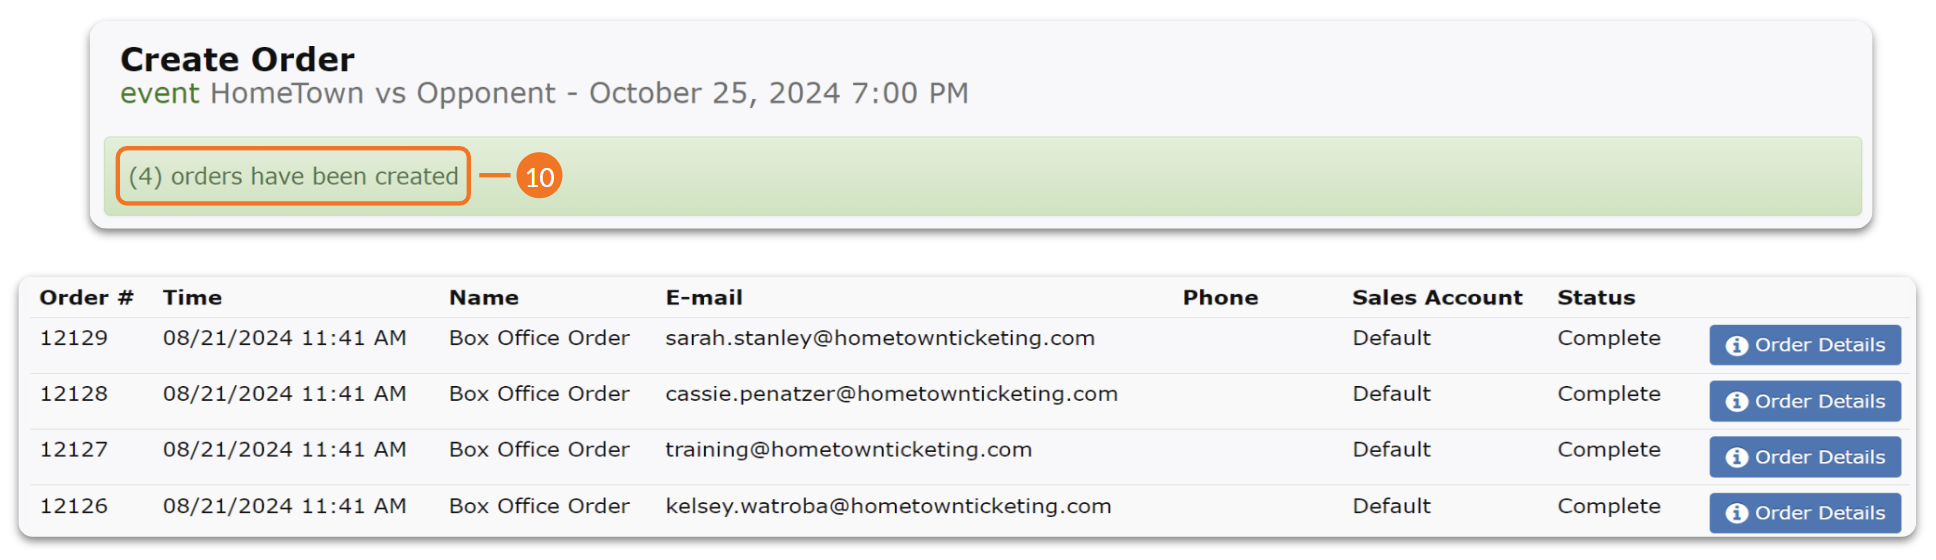Click the E-mail column header
The width and height of the screenshot is (1936, 560).
coord(704,297)
